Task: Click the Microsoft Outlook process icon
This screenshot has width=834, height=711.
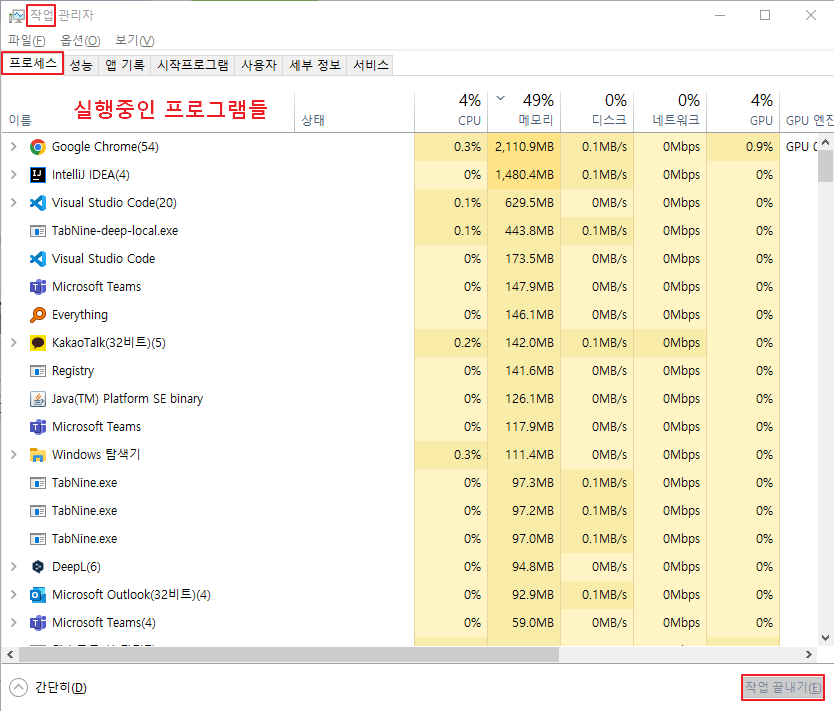Action: [x=38, y=595]
